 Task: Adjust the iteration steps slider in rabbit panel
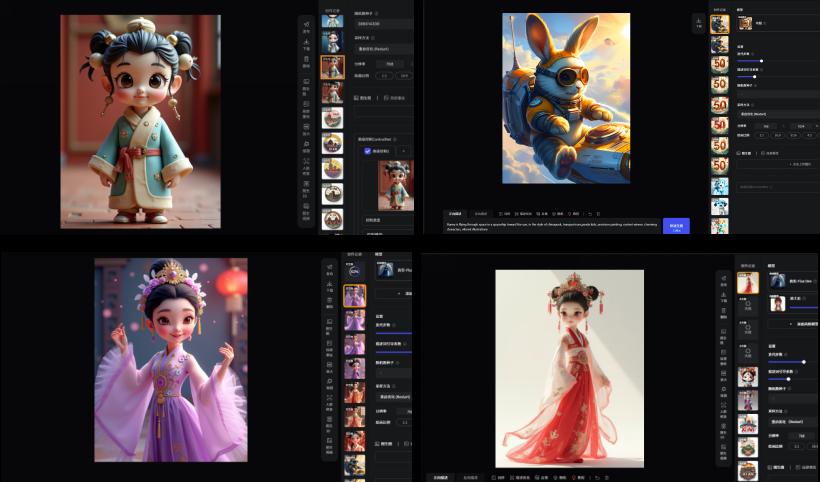760,61
